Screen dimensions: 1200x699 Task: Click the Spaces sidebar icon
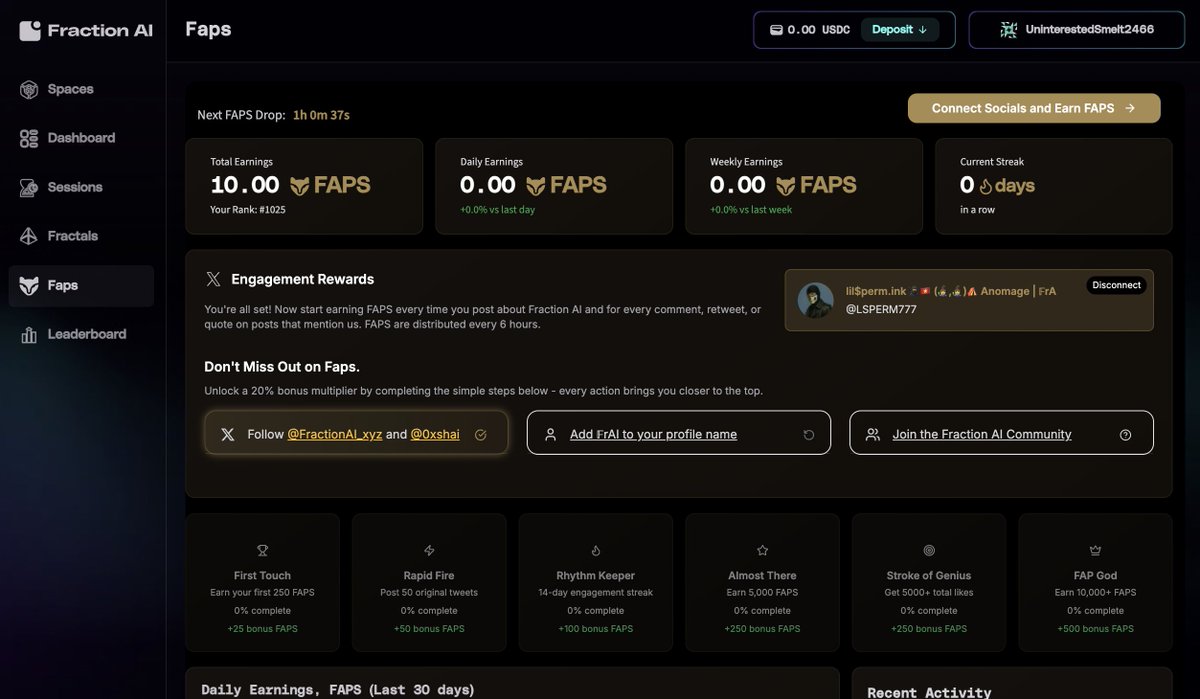(x=29, y=89)
